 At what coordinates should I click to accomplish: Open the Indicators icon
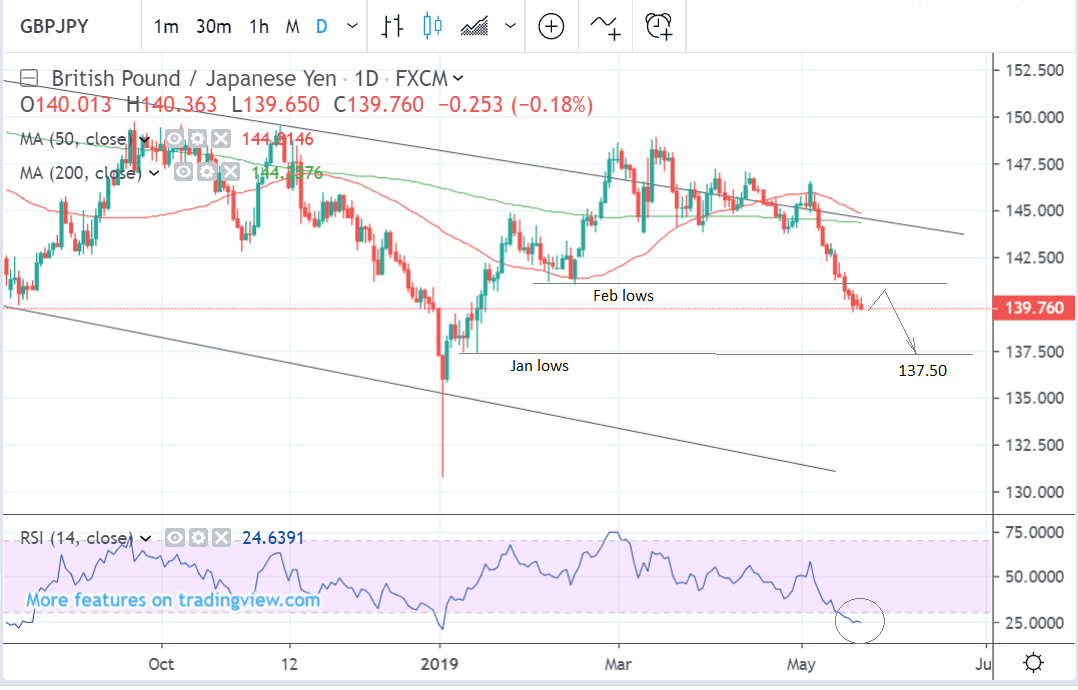605,27
